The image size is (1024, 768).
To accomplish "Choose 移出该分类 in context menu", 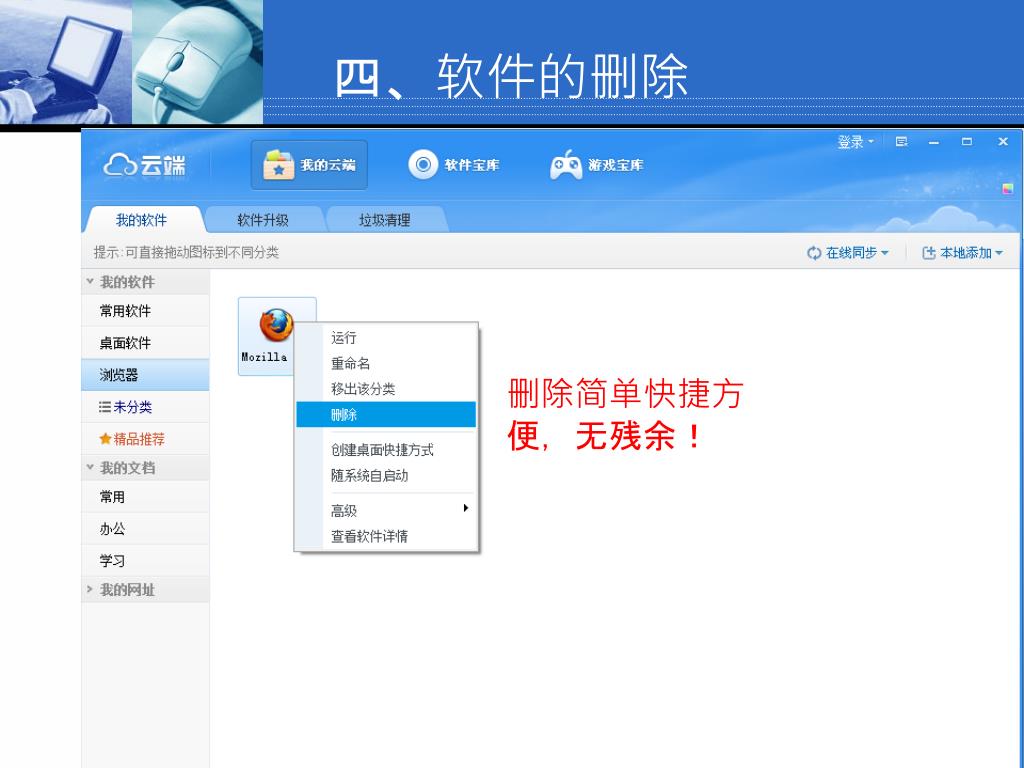I will 386,389.
